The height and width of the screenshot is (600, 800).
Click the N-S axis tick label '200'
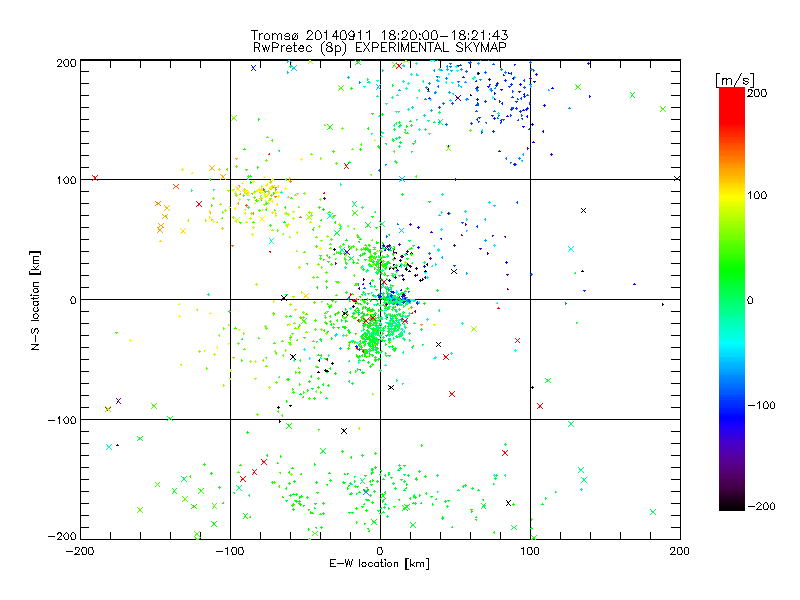click(66, 63)
